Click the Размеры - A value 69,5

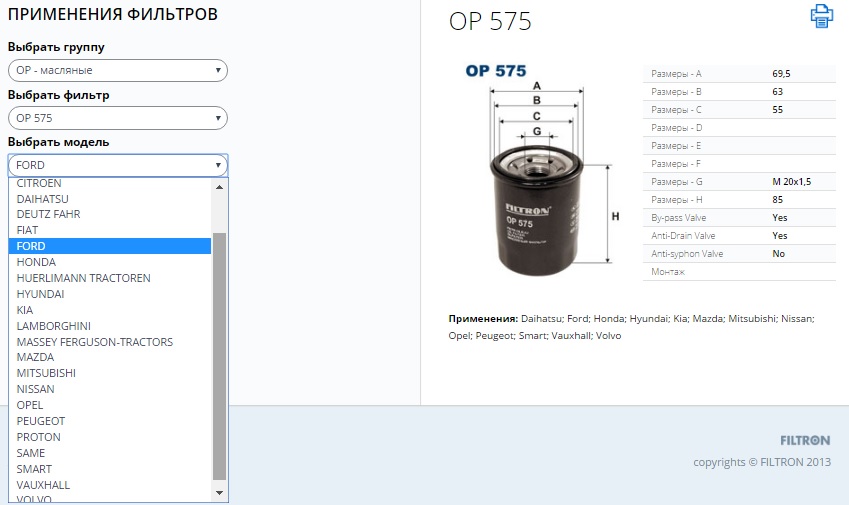point(781,74)
